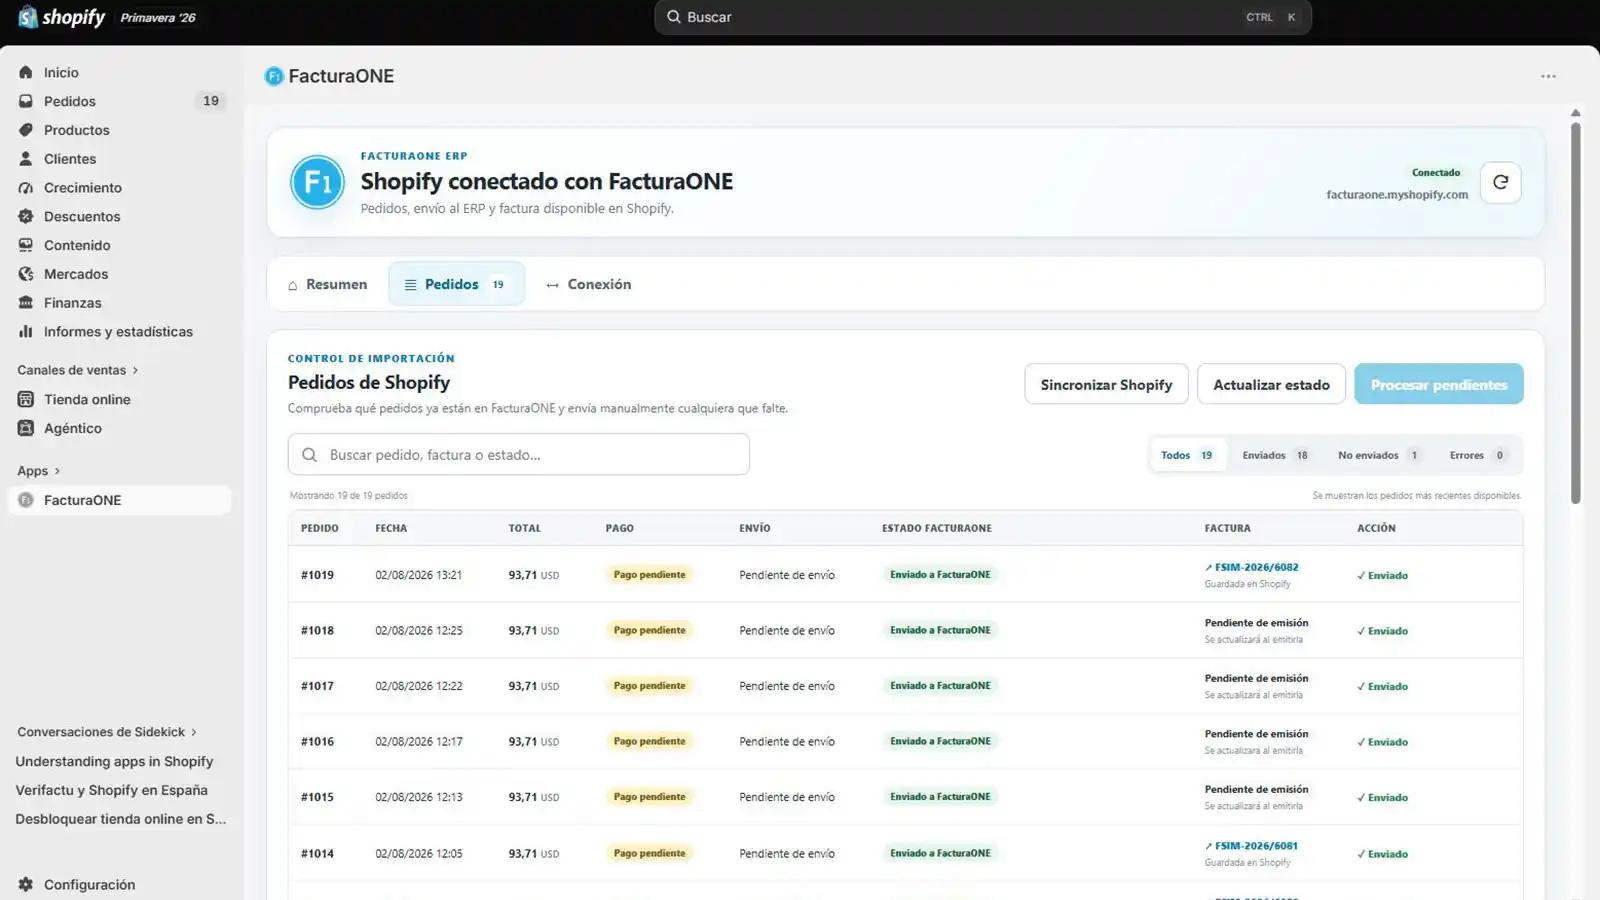This screenshot has width=1600, height=900.
Task: Click the Contenido icon in sidebar
Action: pos(26,245)
